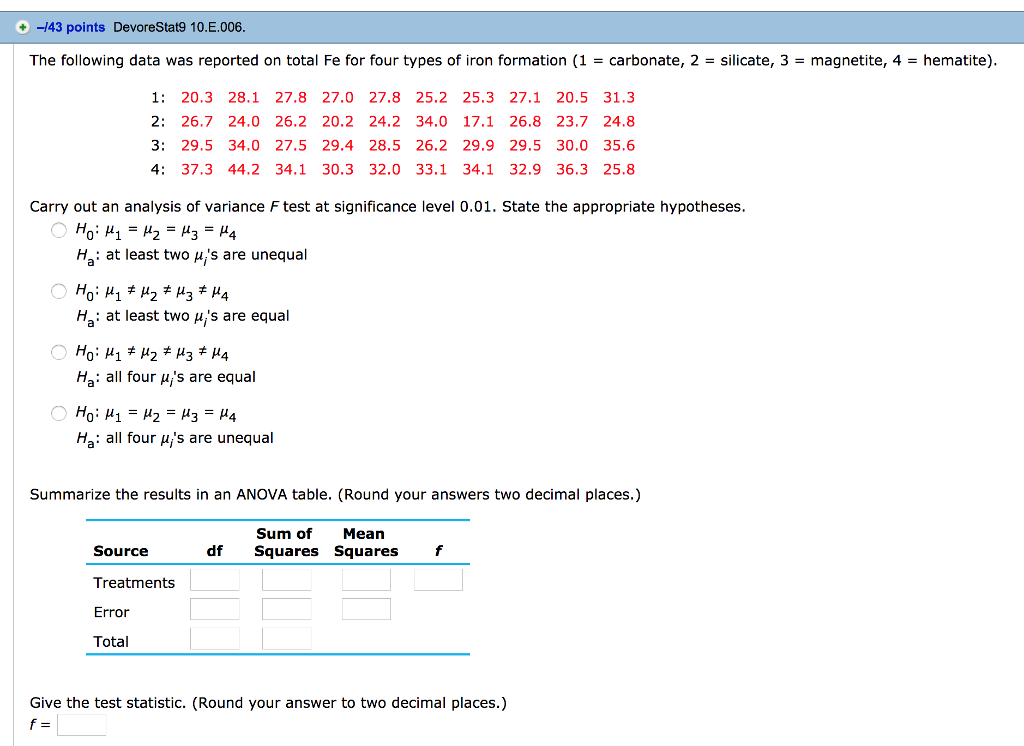Click the Treatments Mean Squares field
The image size is (1024, 746).
[366, 578]
